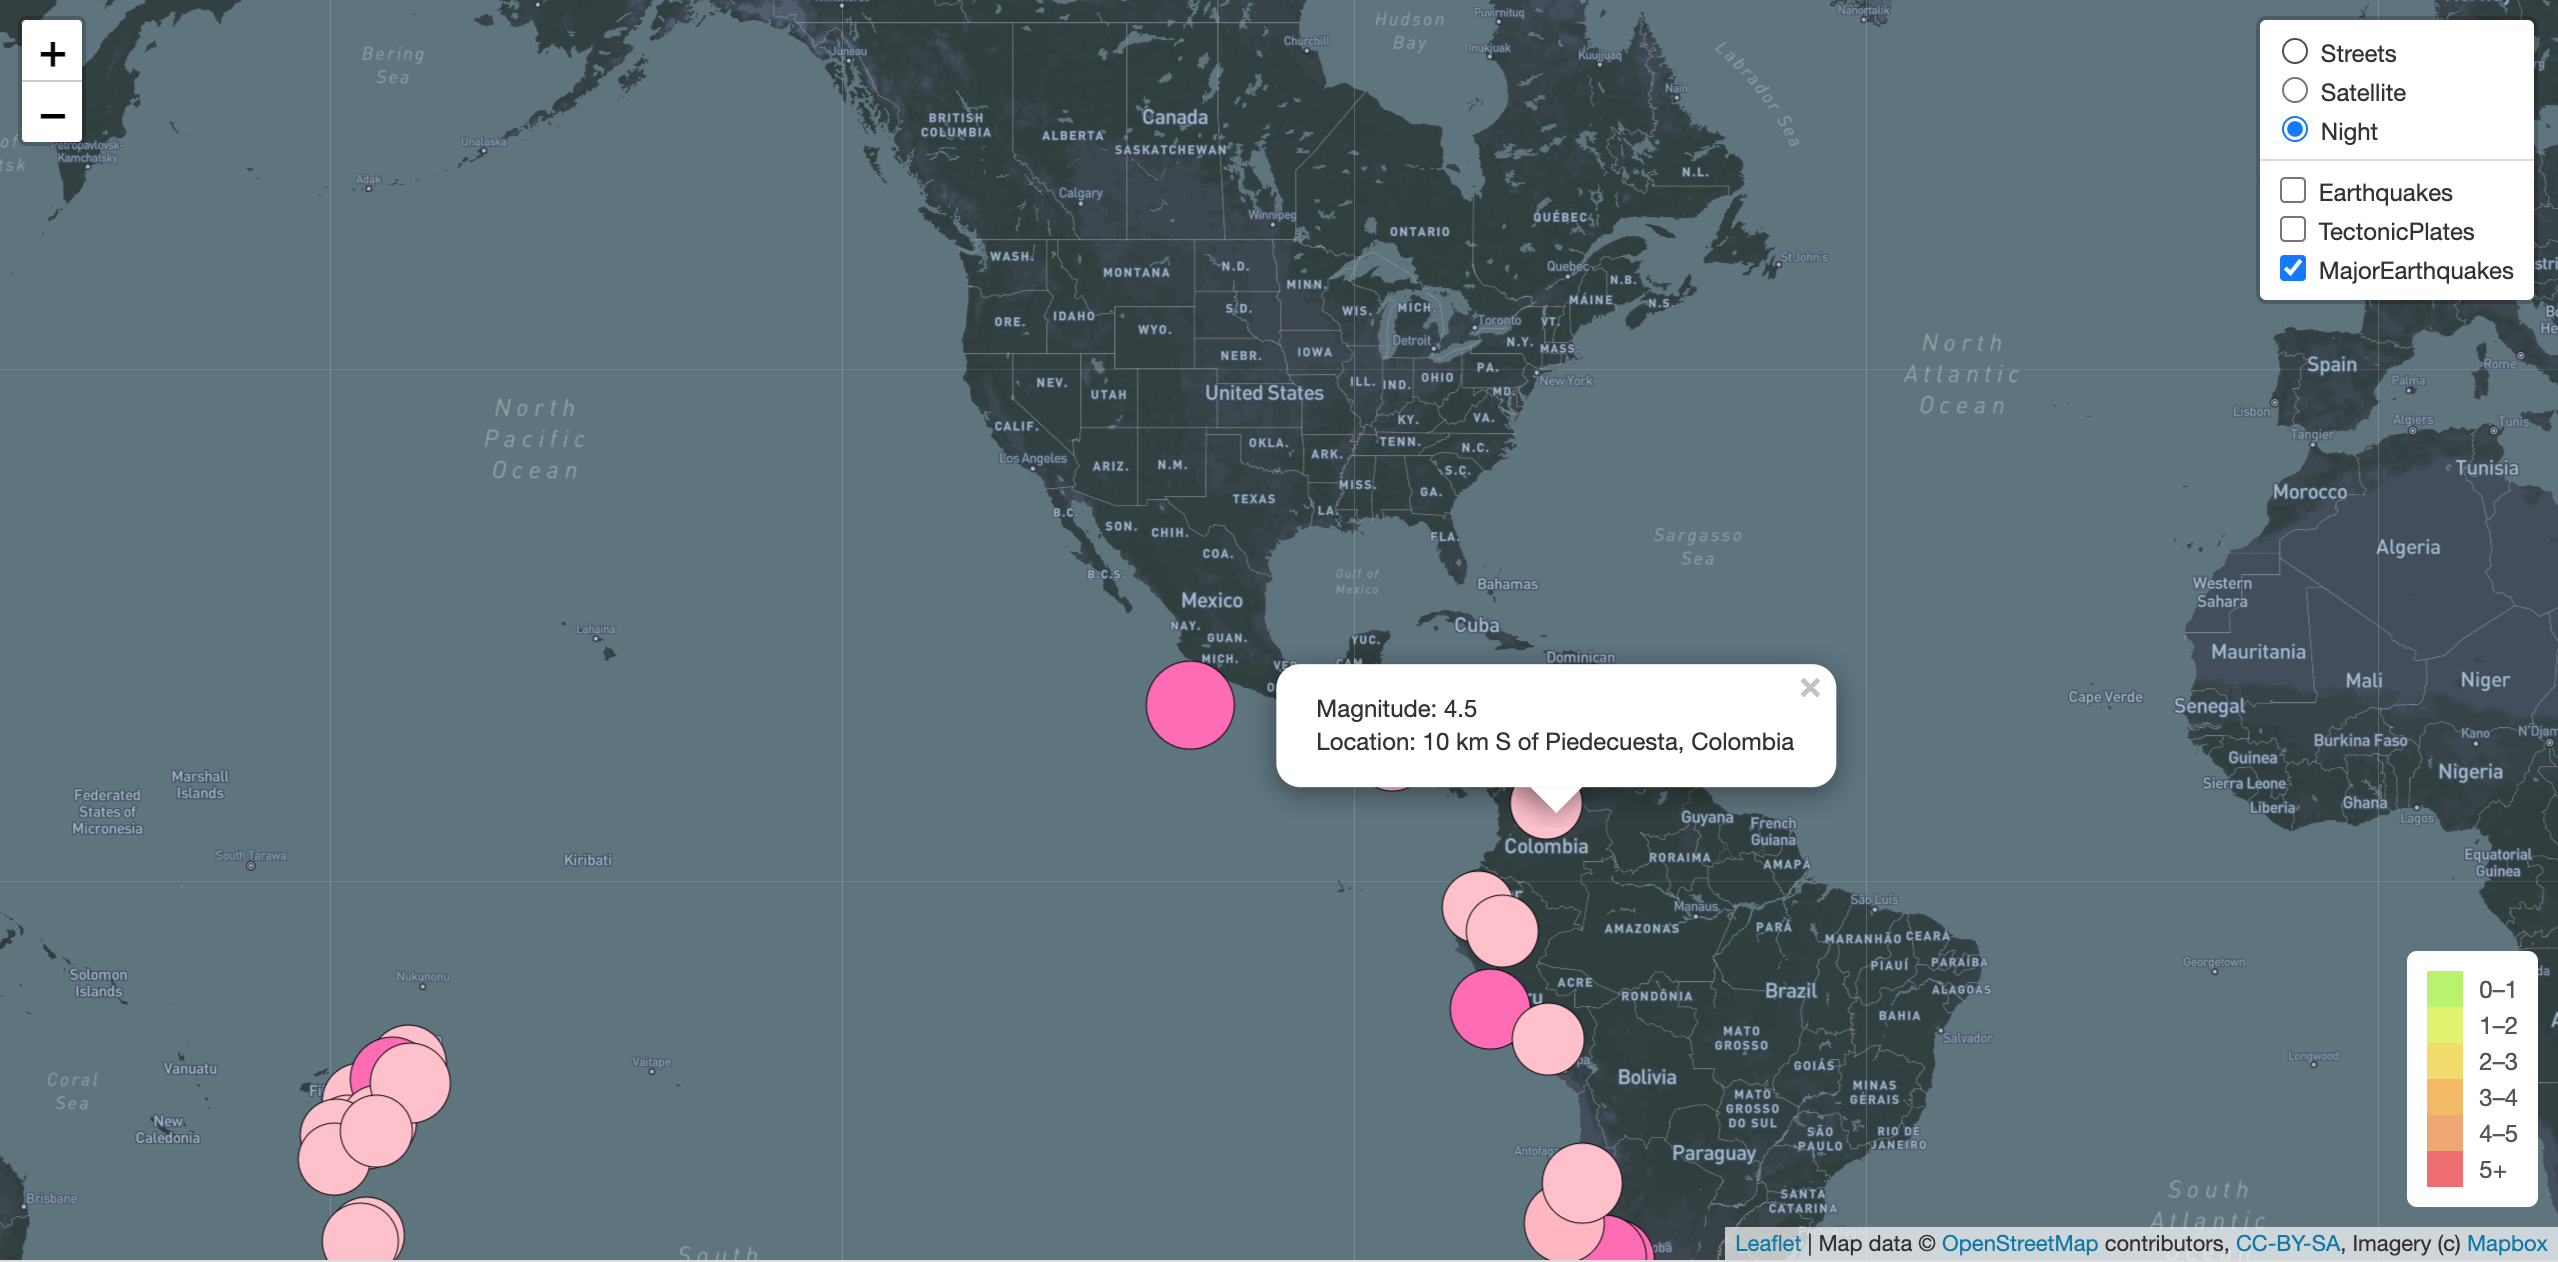Close the Magnitude 4.5 popup
The image size is (2558, 1262).
(1810, 688)
